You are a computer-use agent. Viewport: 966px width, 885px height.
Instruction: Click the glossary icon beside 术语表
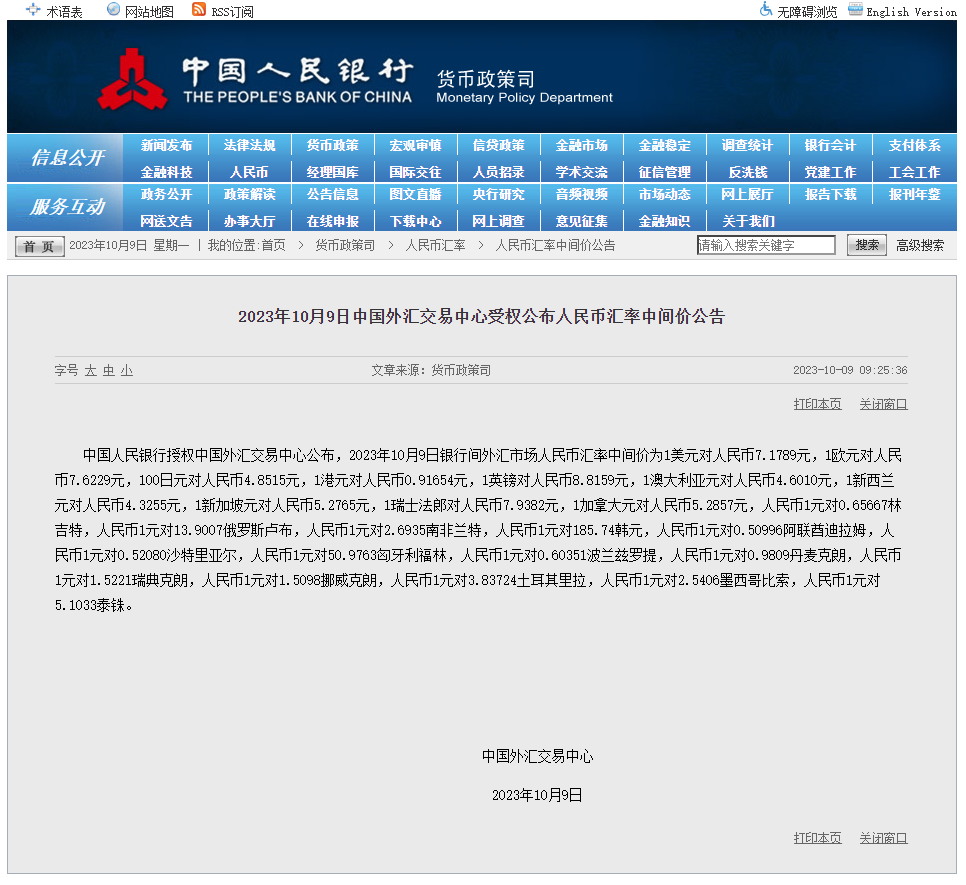click(33, 10)
